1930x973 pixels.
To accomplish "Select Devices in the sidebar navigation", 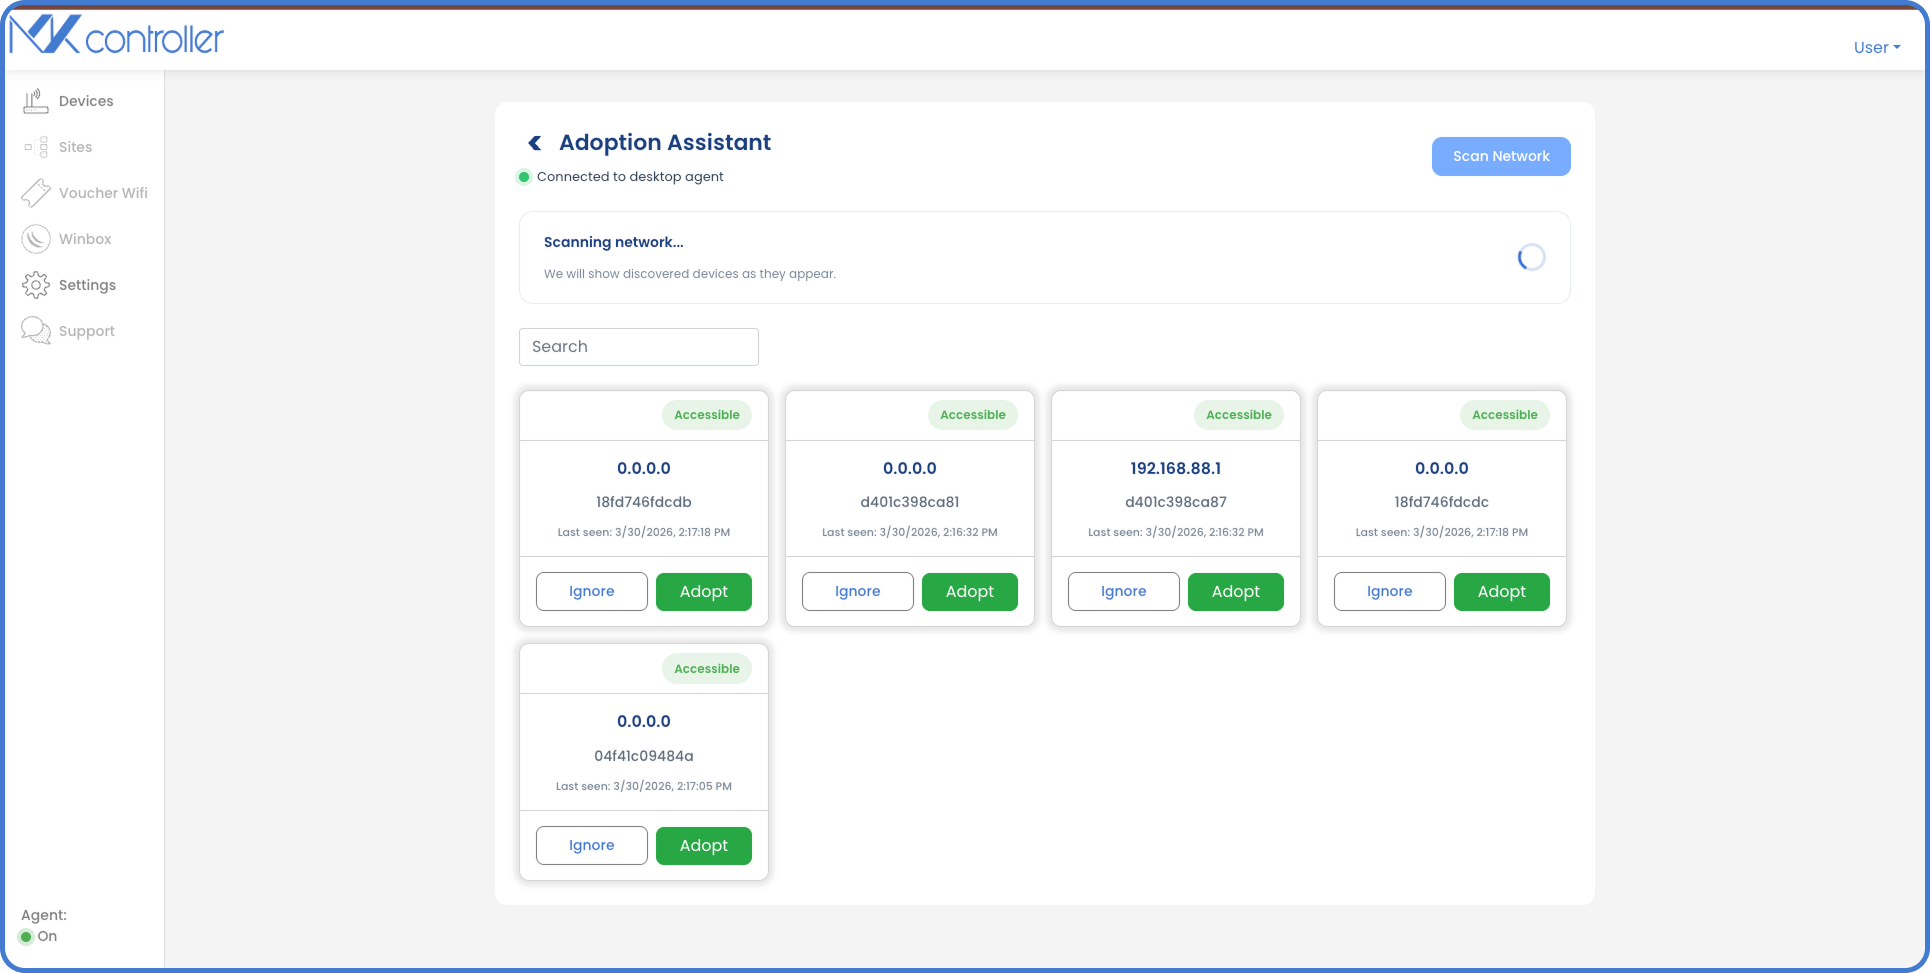I will (36, 100).
